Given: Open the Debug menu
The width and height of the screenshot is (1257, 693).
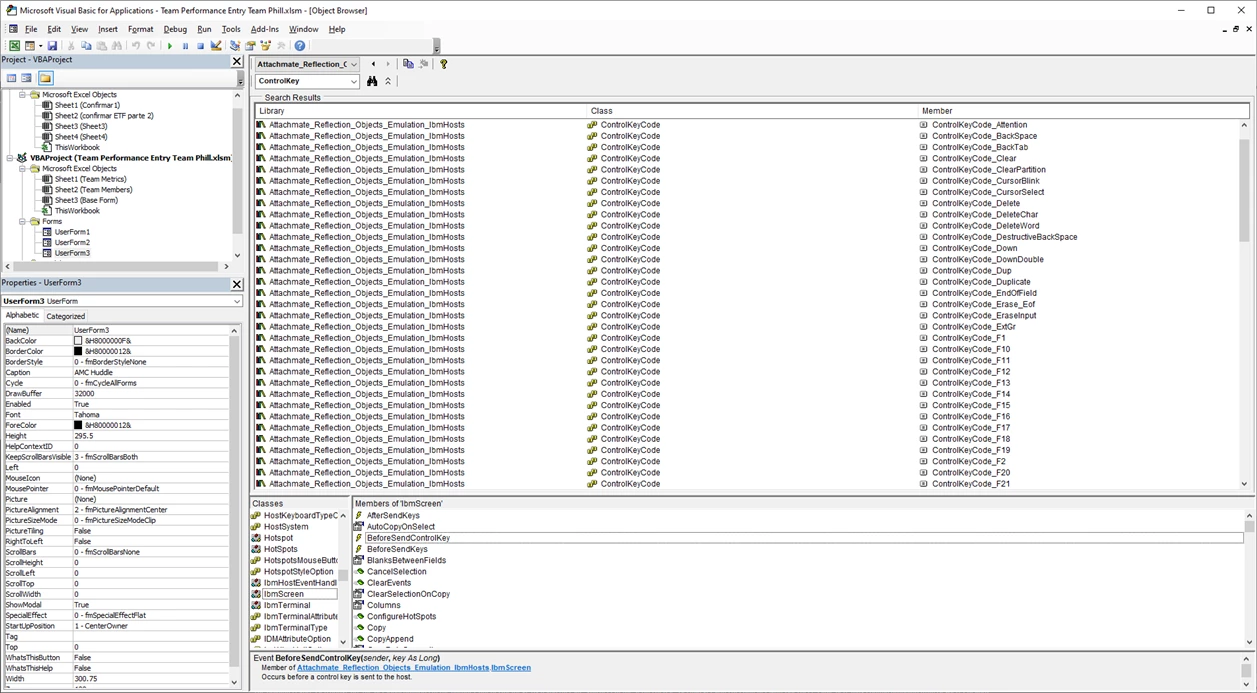Looking at the screenshot, I should [175, 29].
